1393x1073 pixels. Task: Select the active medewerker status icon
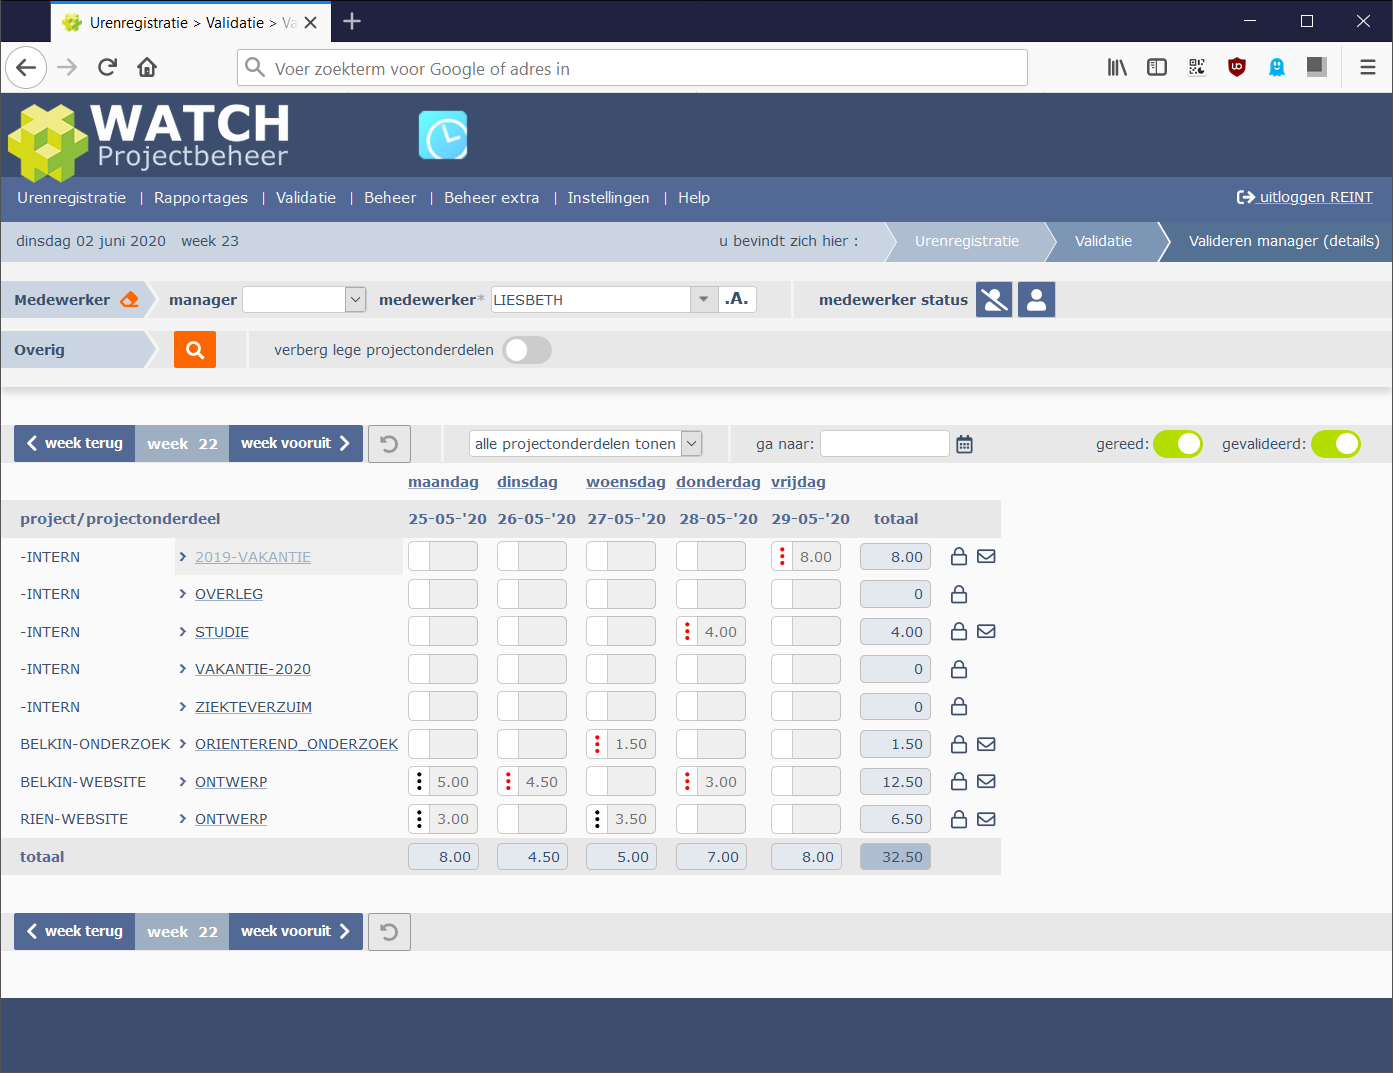point(1037,299)
